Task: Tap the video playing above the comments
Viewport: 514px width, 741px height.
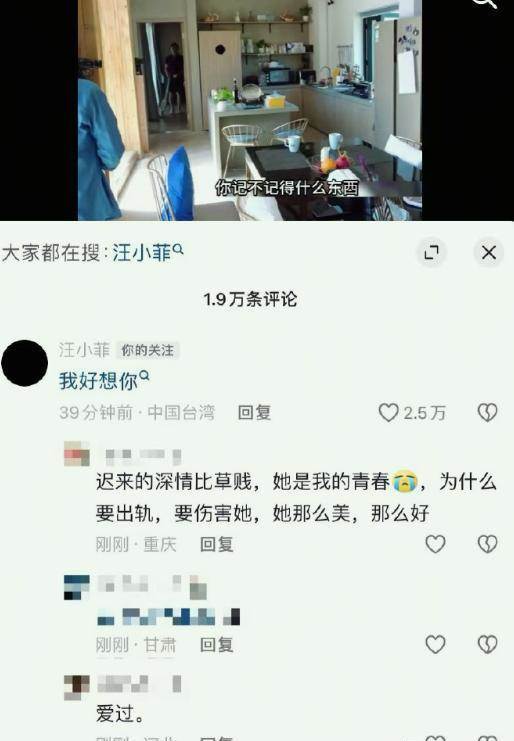Action: [x=250, y=110]
